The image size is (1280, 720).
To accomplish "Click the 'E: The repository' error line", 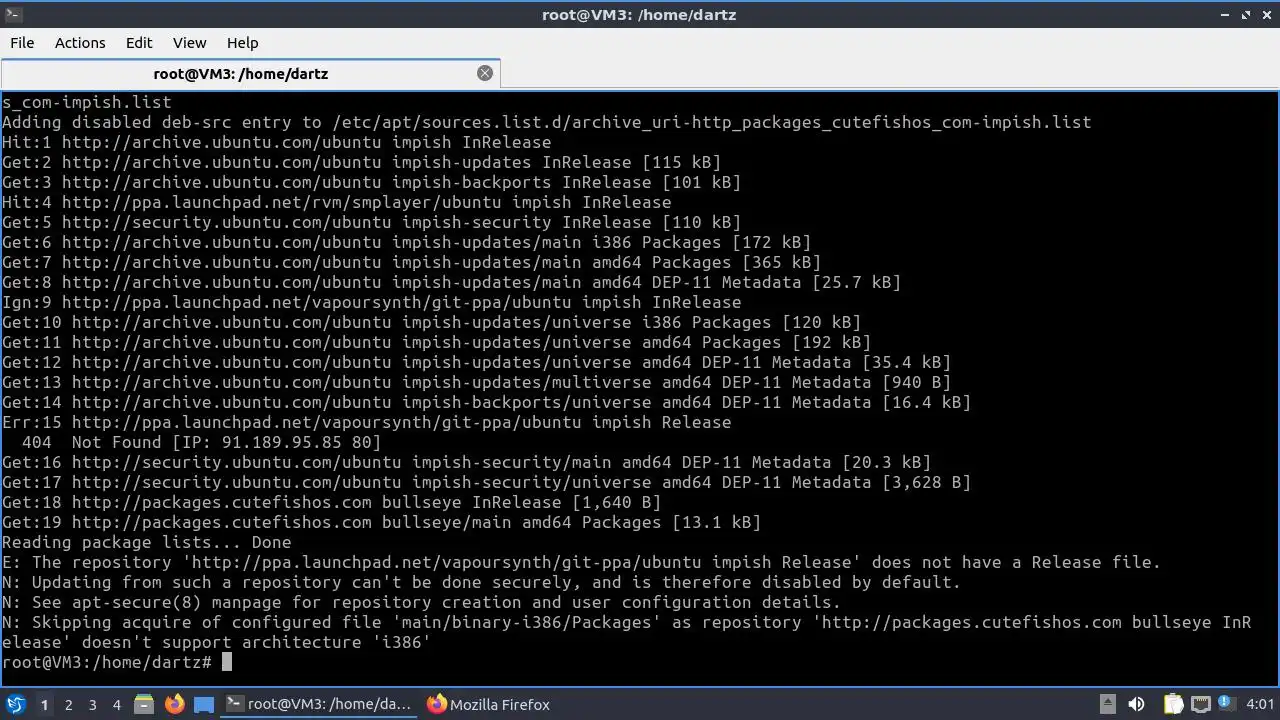I will [x=581, y=562].
